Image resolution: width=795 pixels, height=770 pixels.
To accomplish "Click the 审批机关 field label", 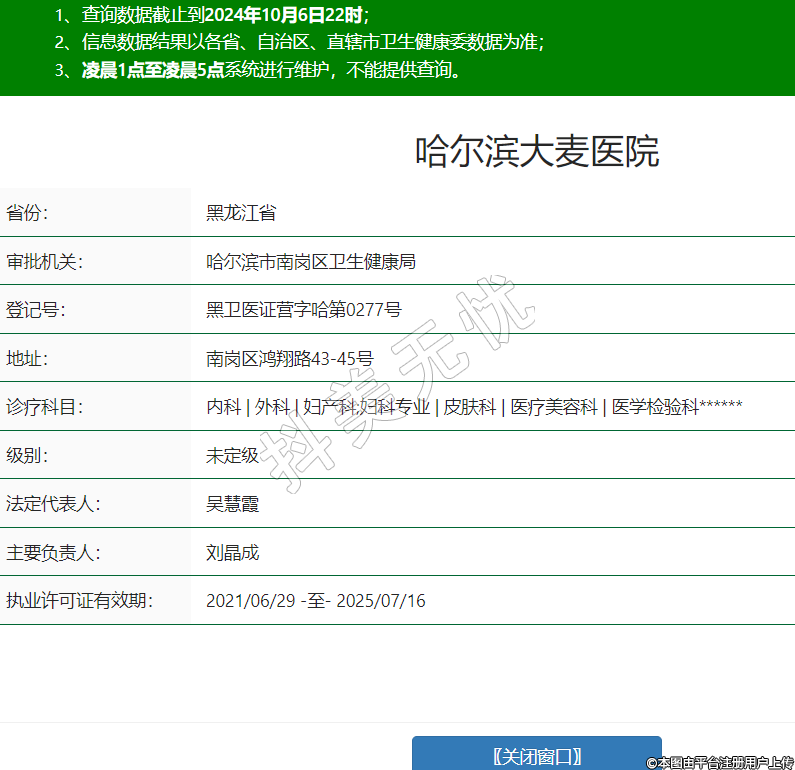I will pyautogui.click(x=43, y=262).
